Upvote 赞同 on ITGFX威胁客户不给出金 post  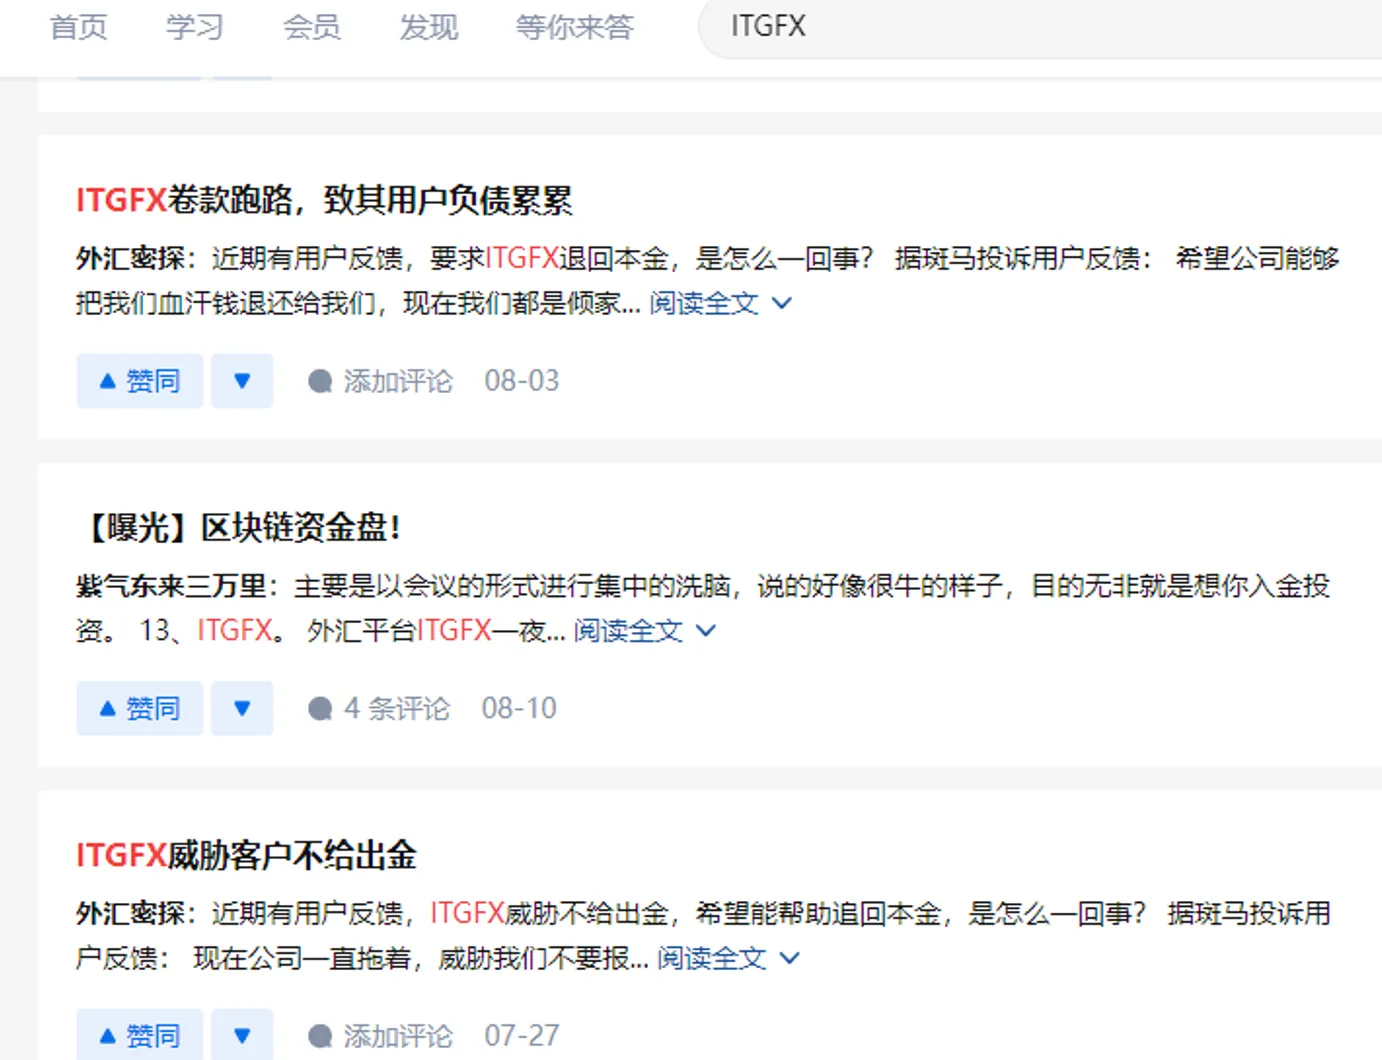click(x=140, y=1035)
